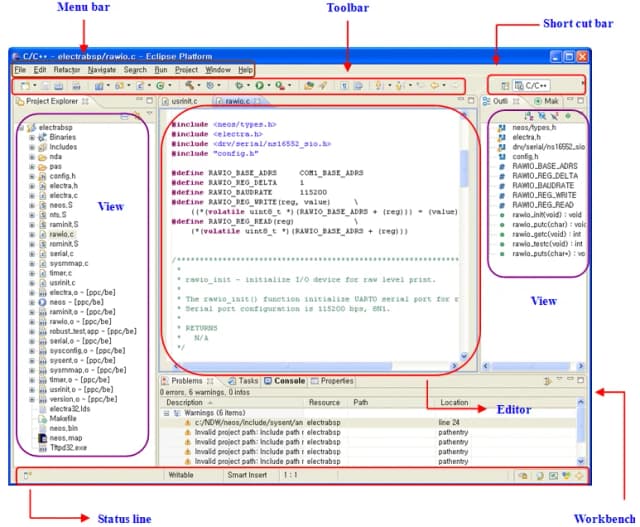Click the editor vertical scrollbar thumb

464,168
